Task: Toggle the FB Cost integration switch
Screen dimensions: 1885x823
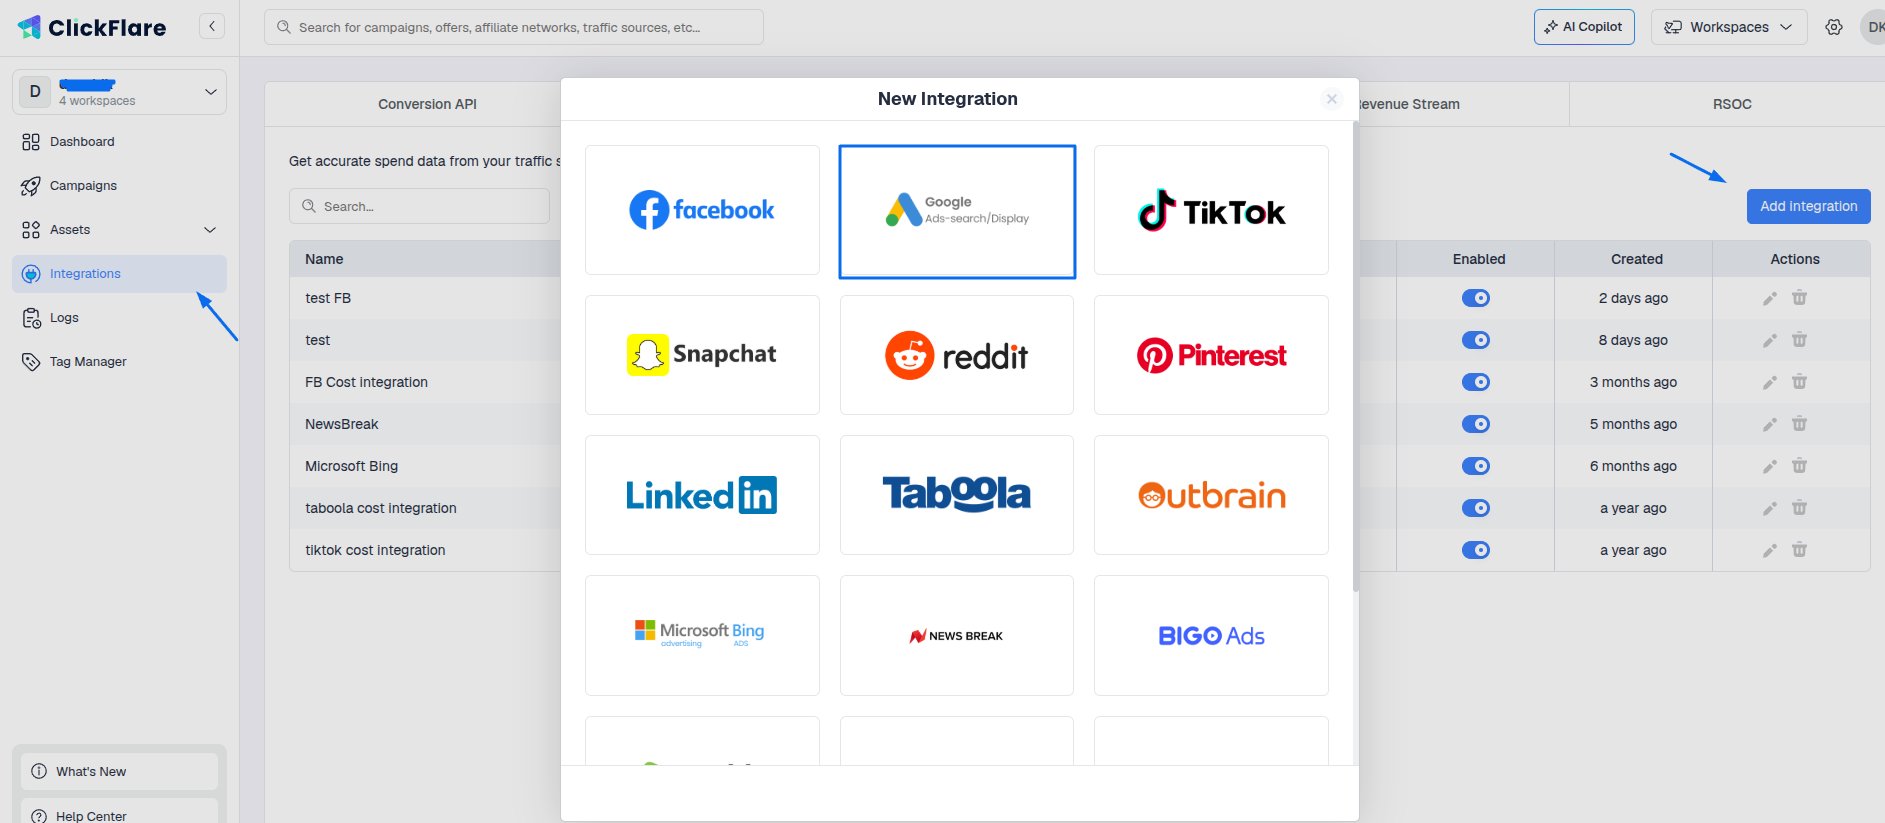Action: (1476, 382)
